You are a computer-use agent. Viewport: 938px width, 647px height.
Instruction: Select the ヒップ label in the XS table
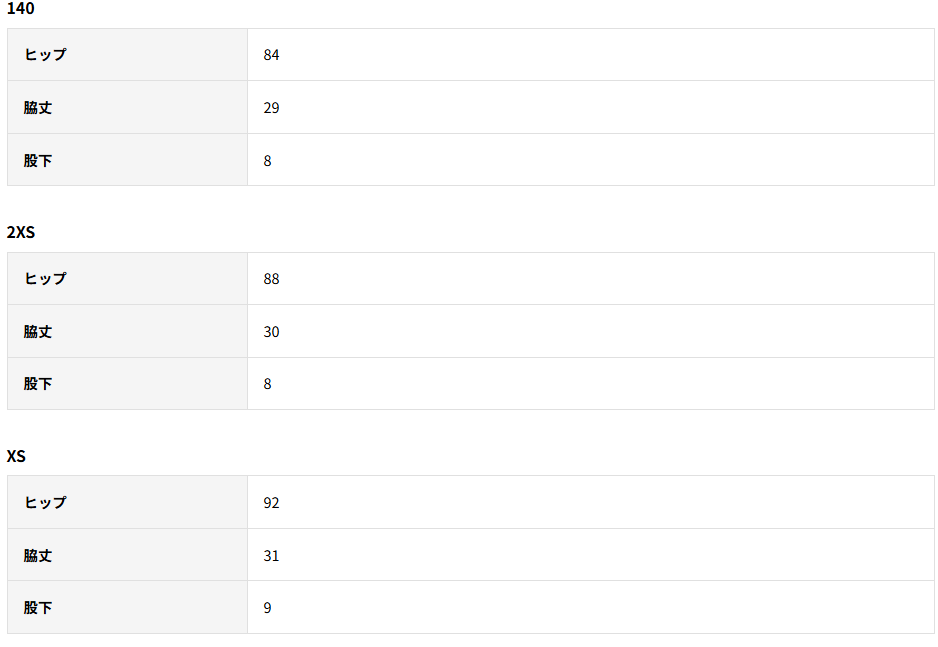pyautogui.click(x=45, y=503)
